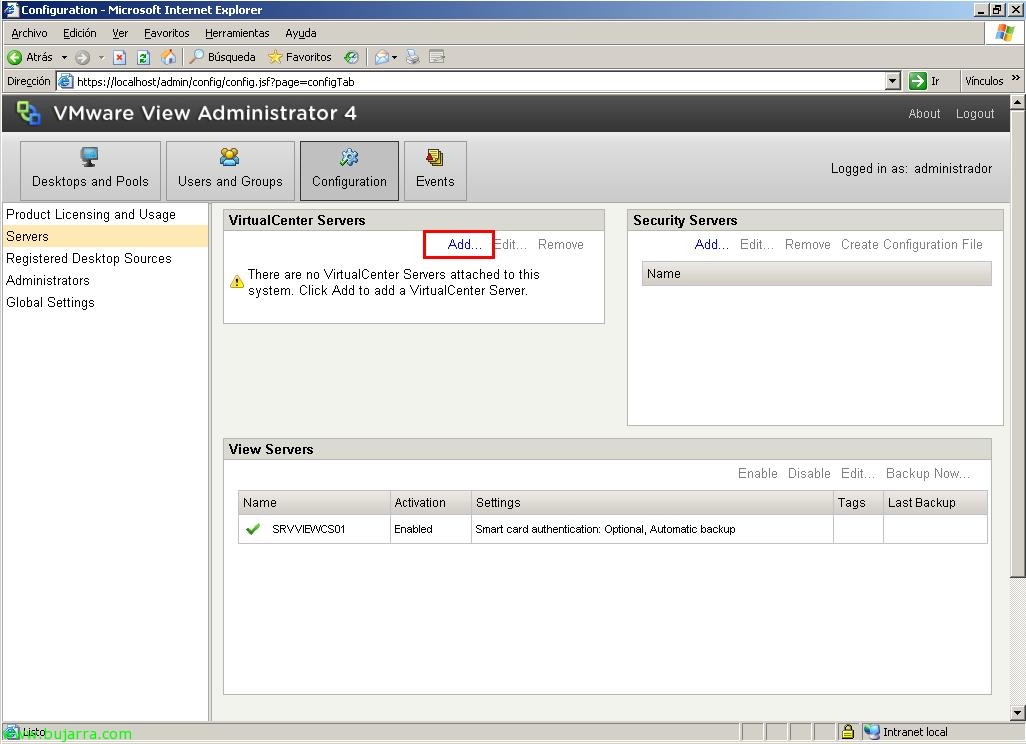Click the History icon in toolbar
The width and height of the screenshot is (1026, 744).
pyautogui.click(x=351, y=58)
